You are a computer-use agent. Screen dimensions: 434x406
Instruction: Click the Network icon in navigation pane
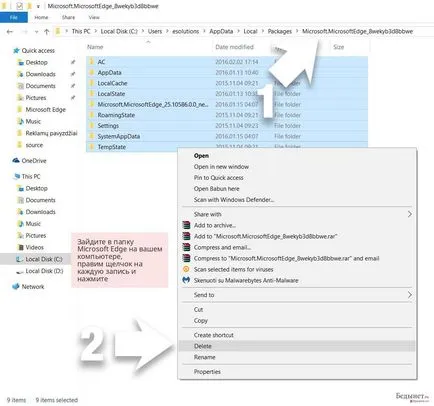point(16,286)
